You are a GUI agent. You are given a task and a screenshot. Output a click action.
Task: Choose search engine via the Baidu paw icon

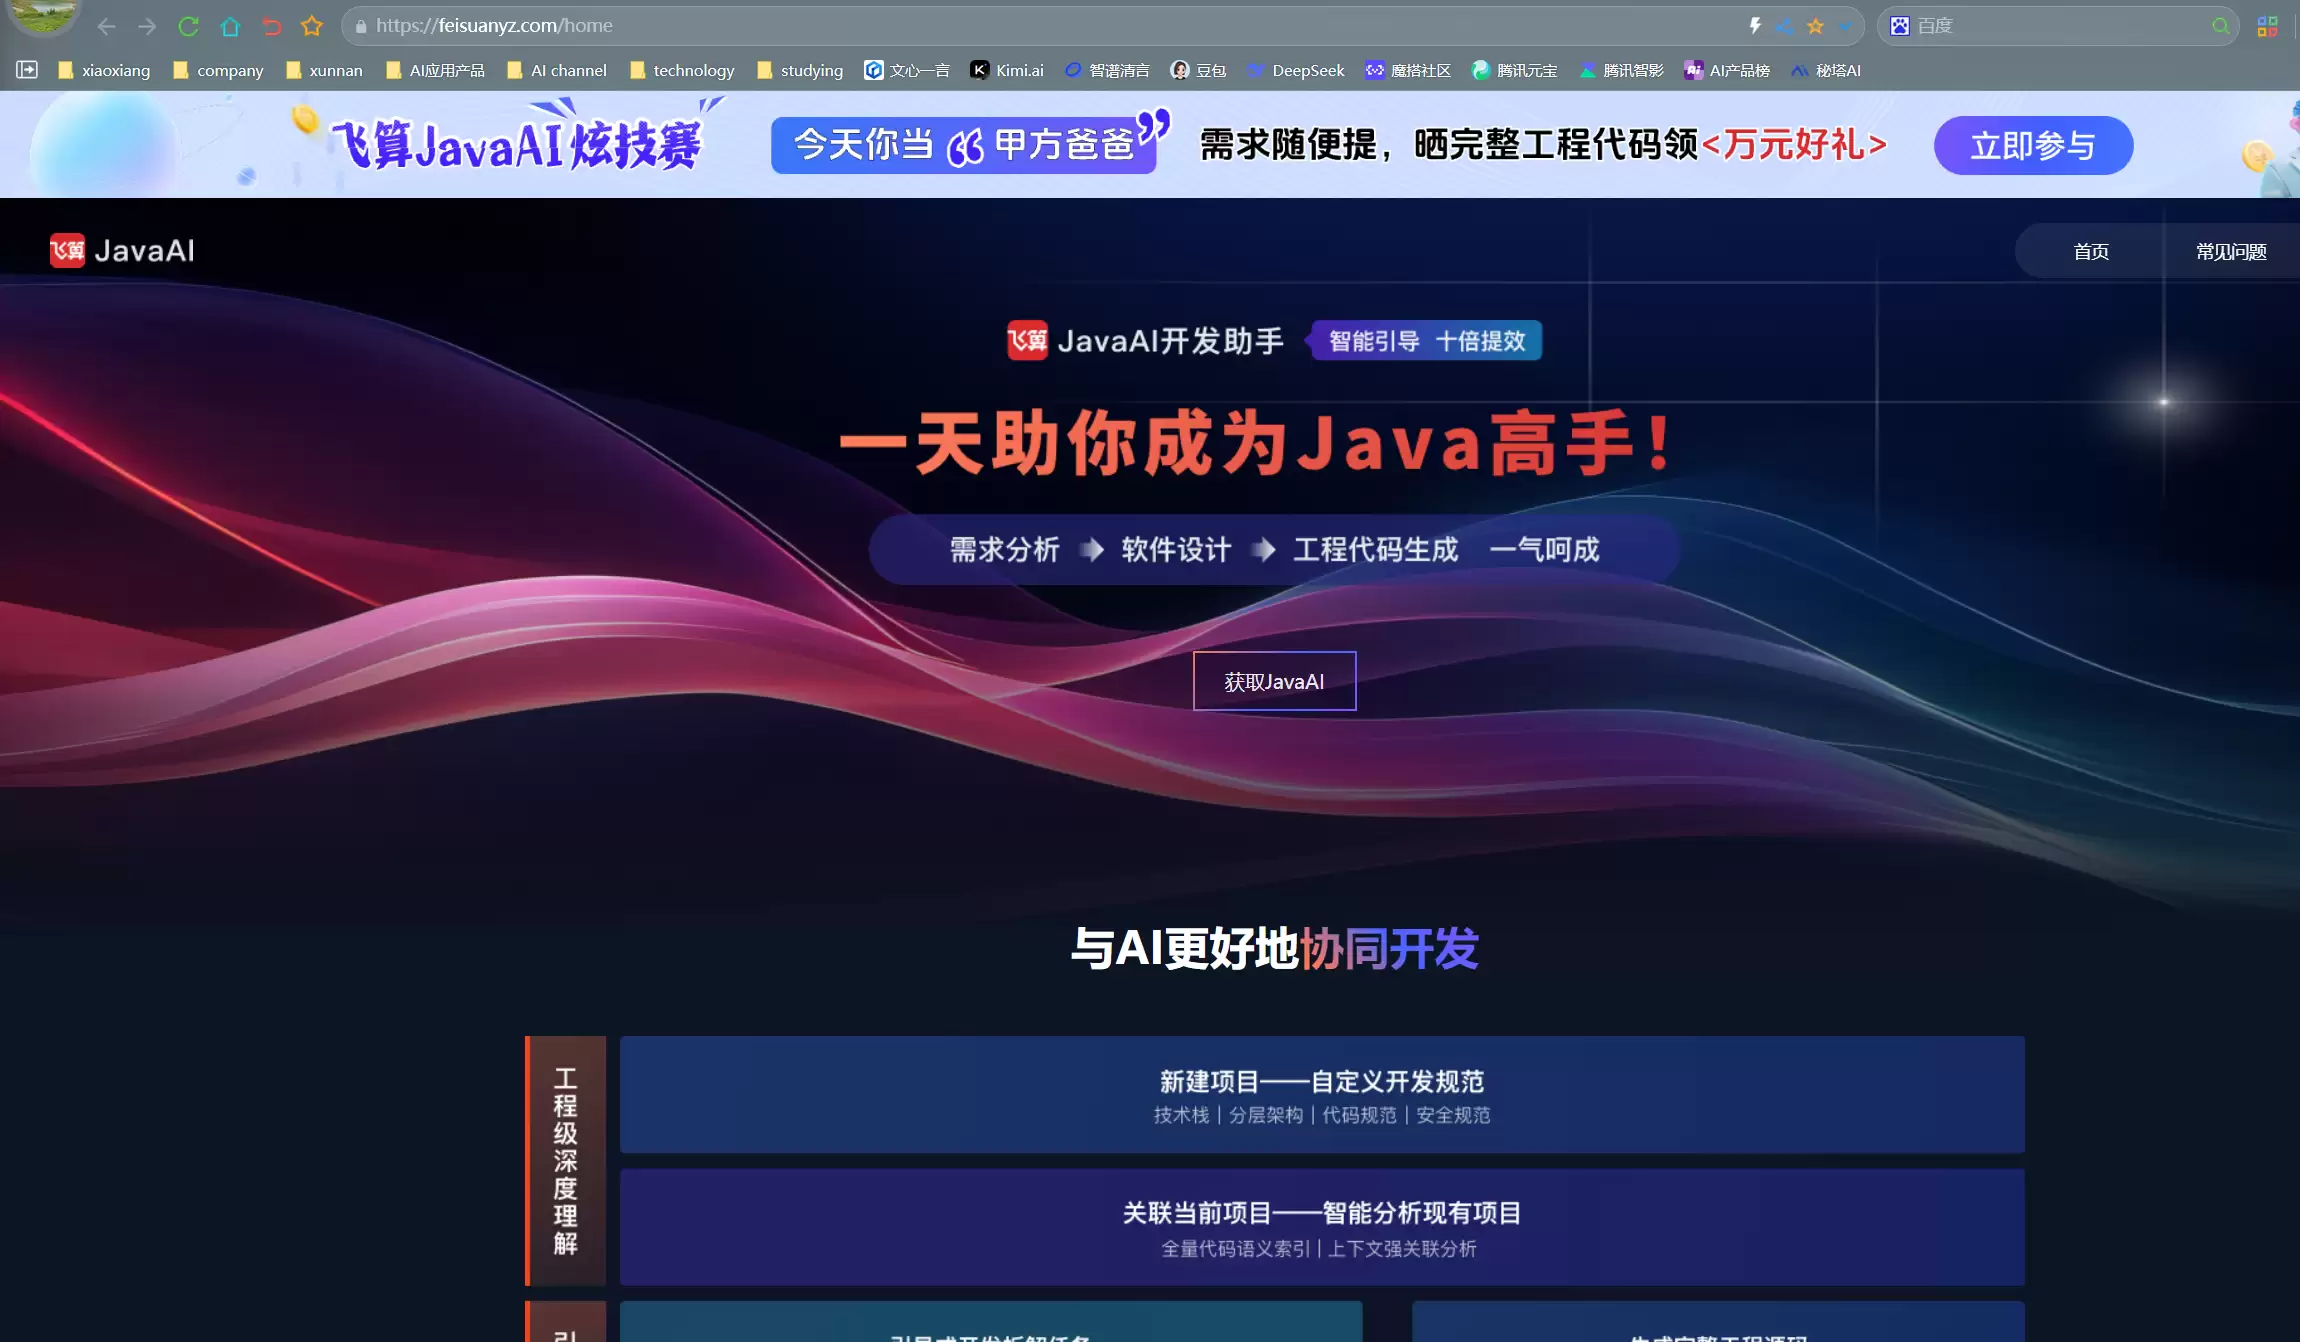pyautogui.click(x=1900, y=26)
